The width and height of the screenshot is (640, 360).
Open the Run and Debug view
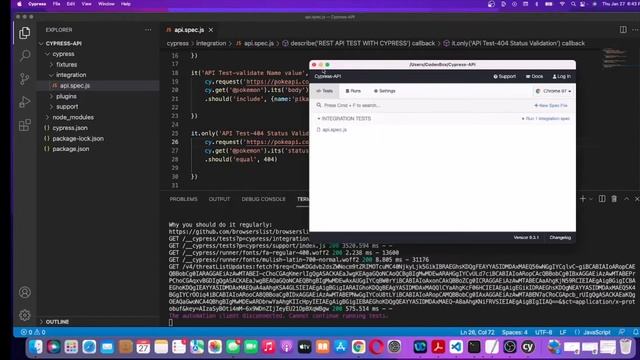24,102
